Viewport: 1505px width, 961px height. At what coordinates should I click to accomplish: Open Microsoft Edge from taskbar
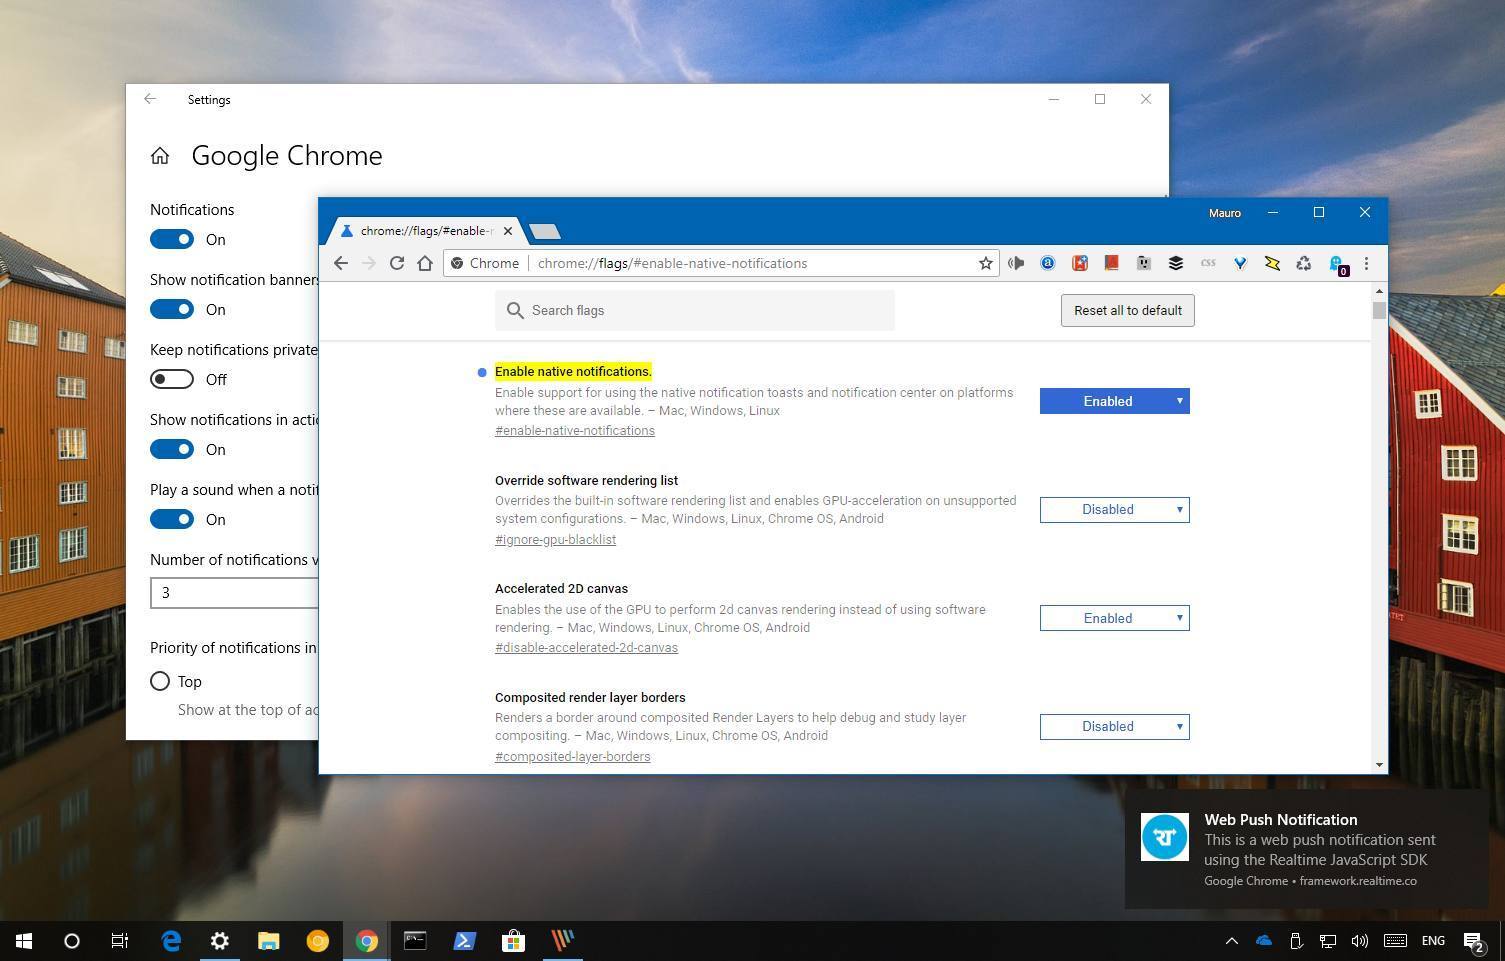pos(171,941)
